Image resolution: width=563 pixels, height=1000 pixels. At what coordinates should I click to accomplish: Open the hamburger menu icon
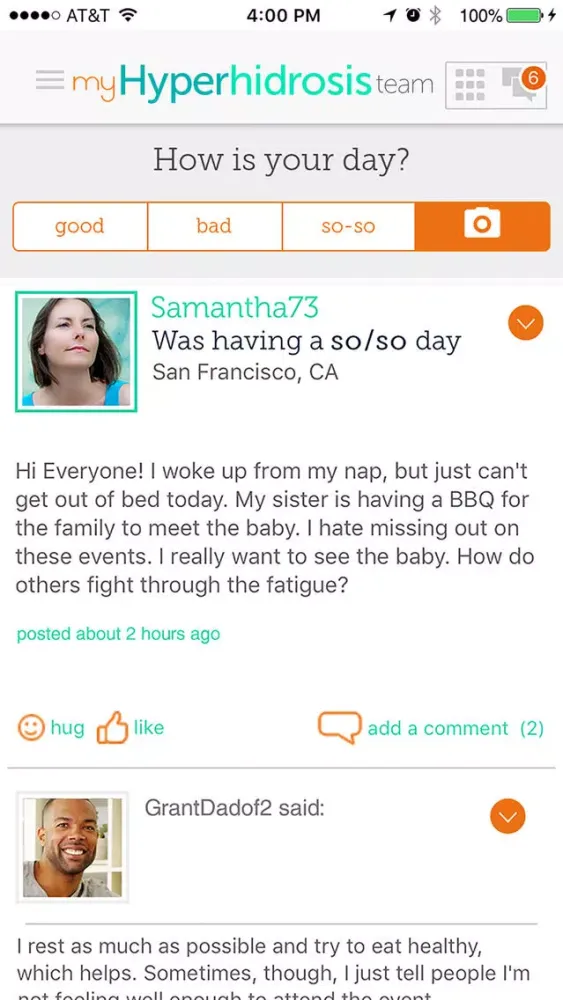click(49, 80)
